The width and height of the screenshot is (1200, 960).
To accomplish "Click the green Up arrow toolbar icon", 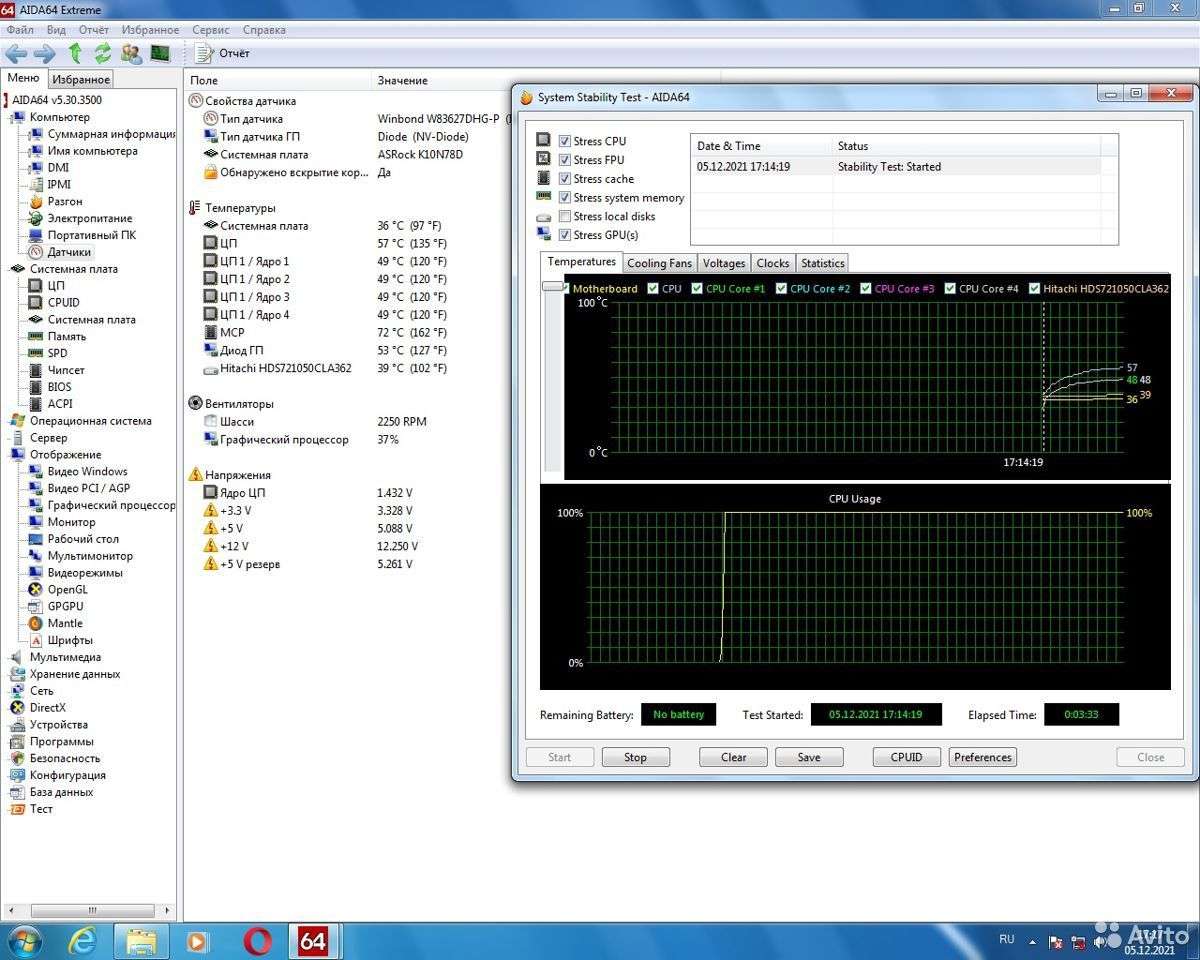I will pyautogui.click(x=75, y=53).
